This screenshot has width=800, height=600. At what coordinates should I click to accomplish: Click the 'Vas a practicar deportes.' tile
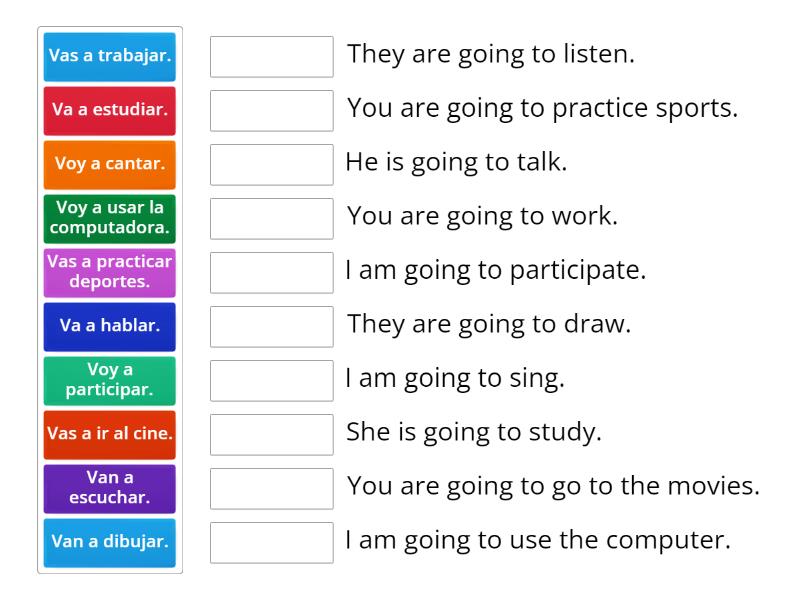pos(110,273)
